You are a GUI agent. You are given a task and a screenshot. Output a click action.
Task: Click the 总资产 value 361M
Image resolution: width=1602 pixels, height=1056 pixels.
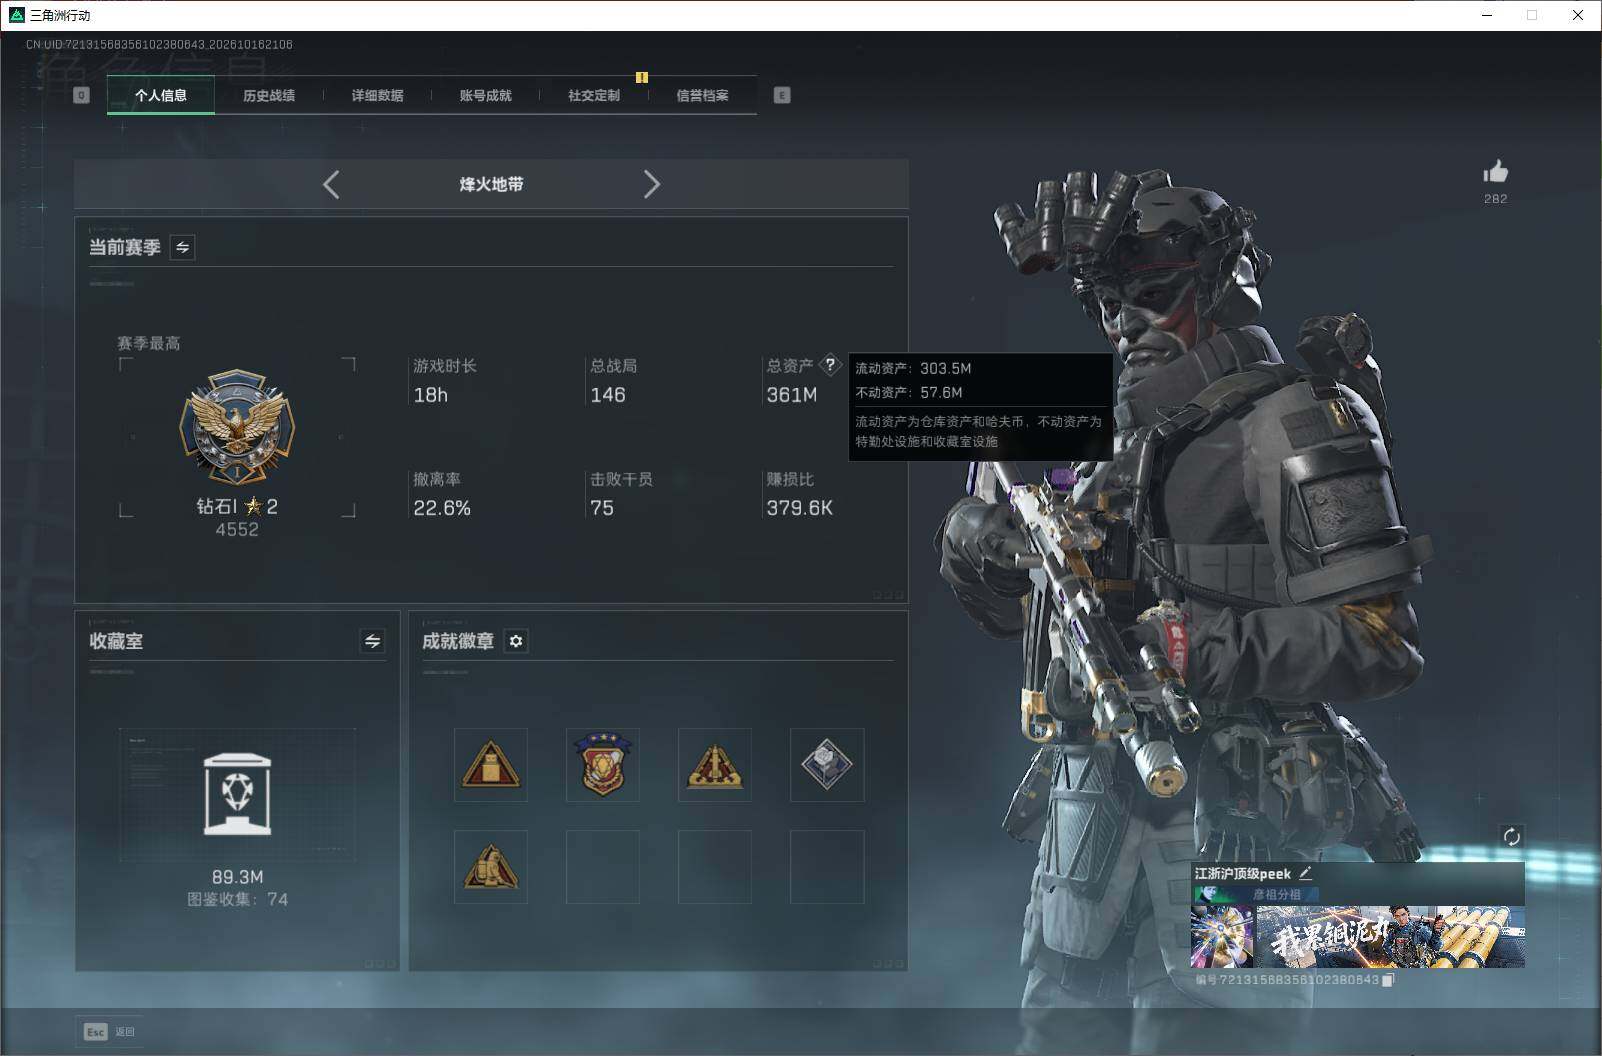point(792,395)
